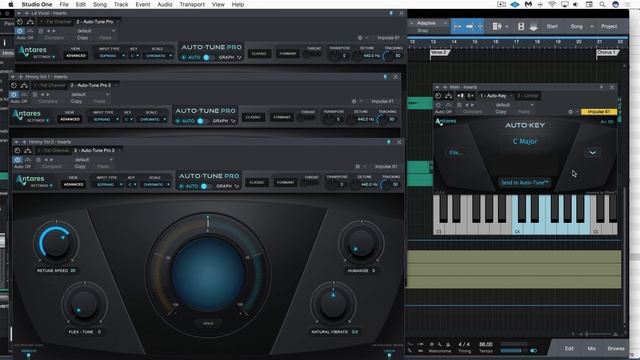This screenshot has width=640, height=360.
Task: Click the Hold button below the pitch display
Action: tap(208, 323)
